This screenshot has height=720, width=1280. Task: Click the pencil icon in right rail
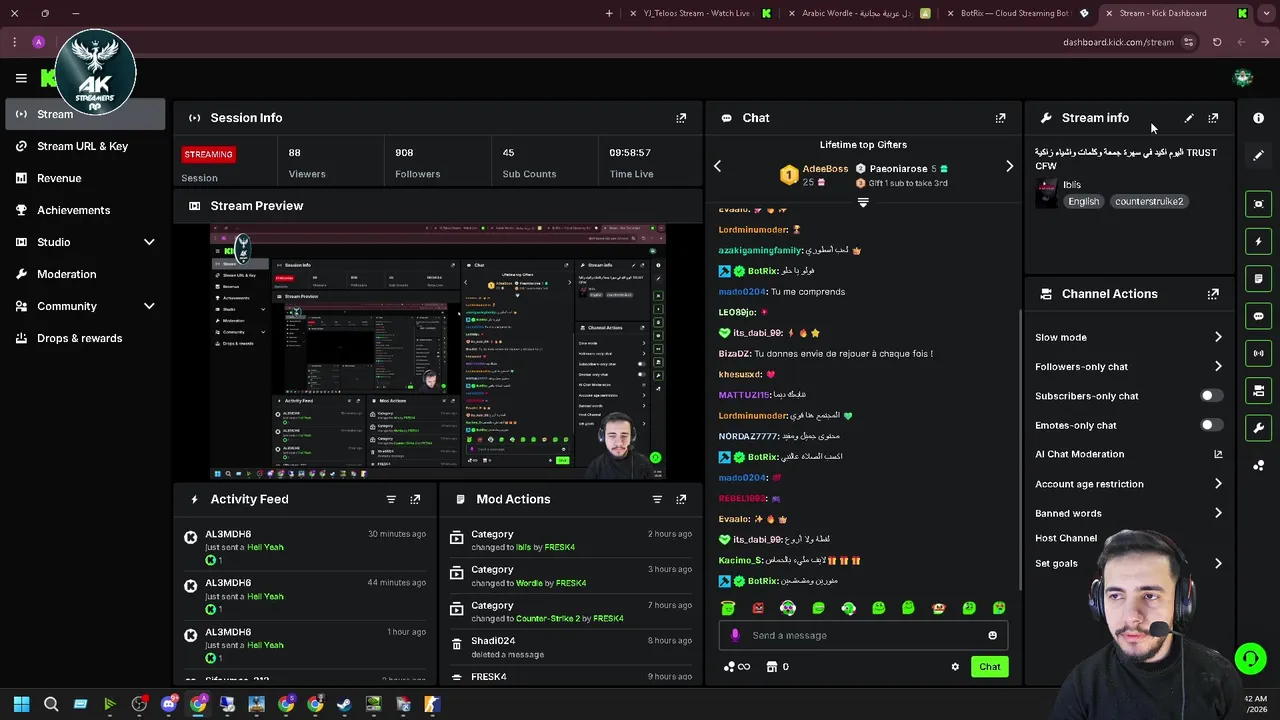click(1258, 155)
